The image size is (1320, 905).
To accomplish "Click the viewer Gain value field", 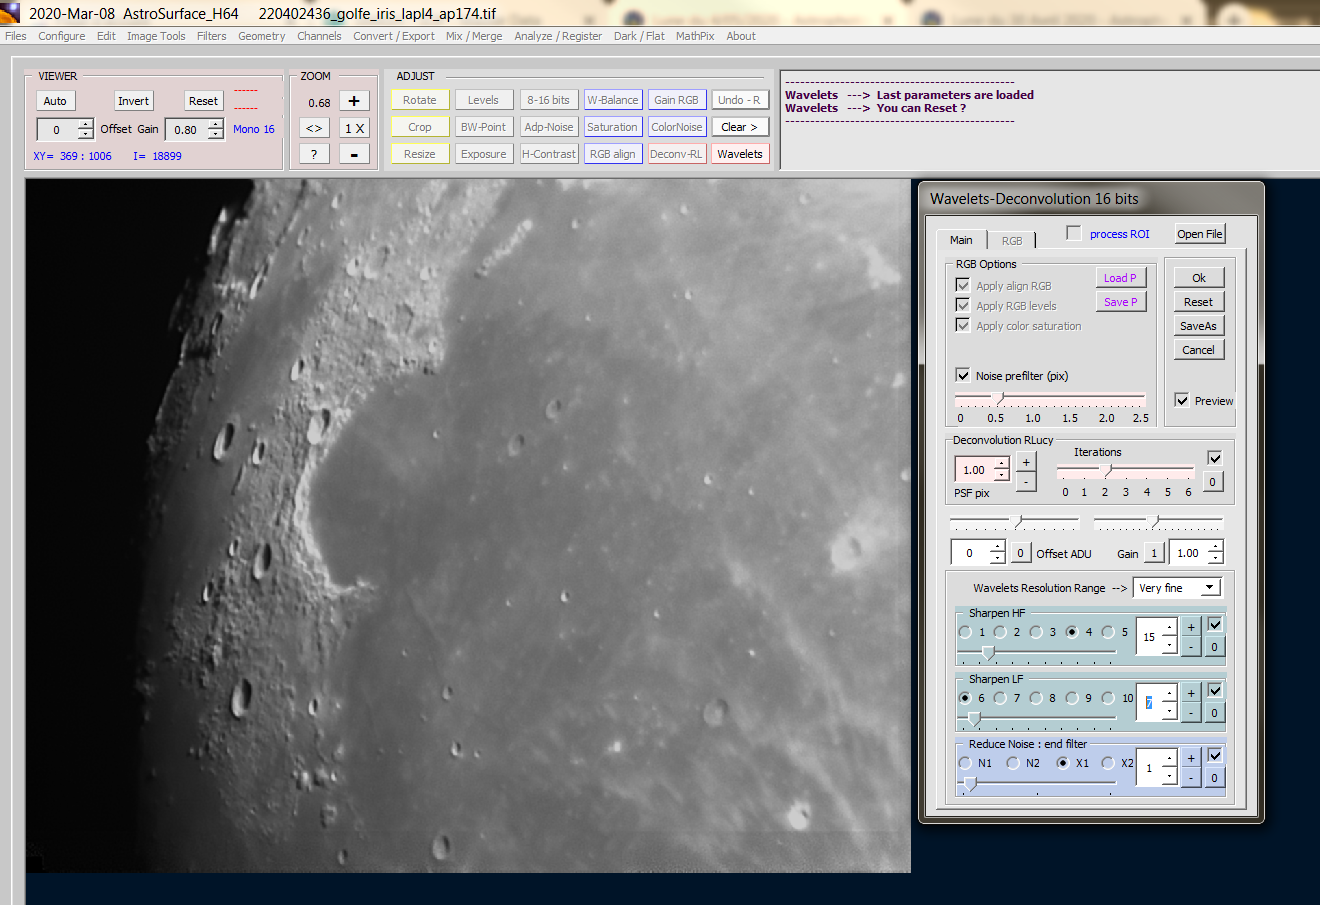I will point(187,130).
